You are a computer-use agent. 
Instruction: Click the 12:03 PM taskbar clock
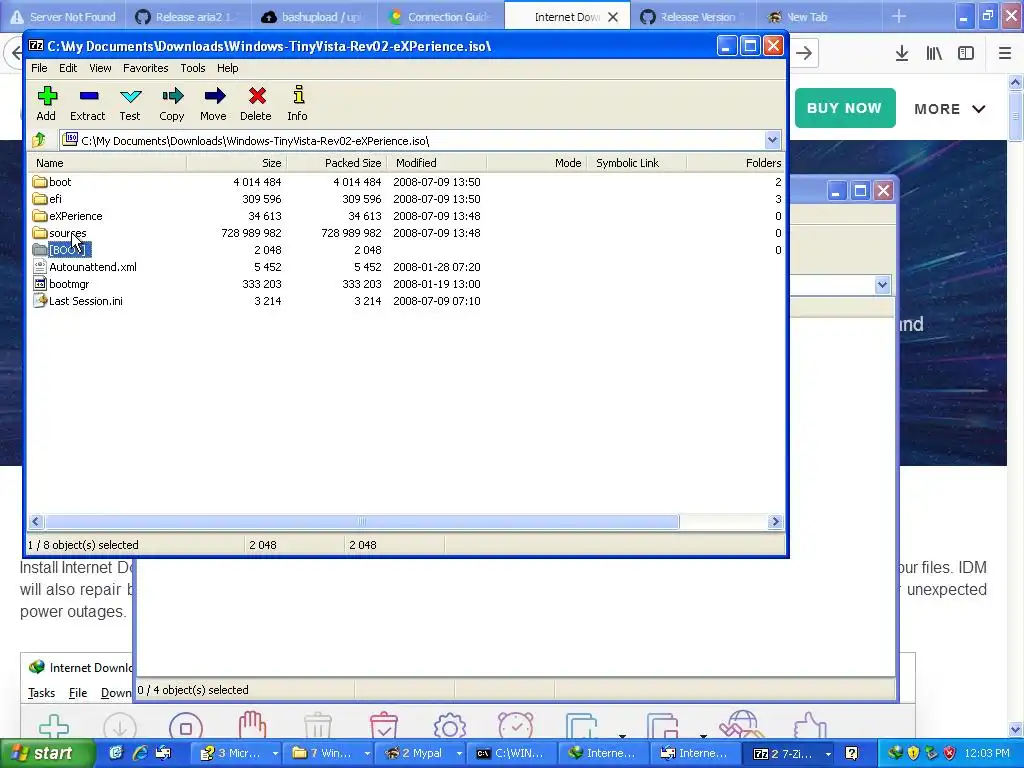(987, 753)
